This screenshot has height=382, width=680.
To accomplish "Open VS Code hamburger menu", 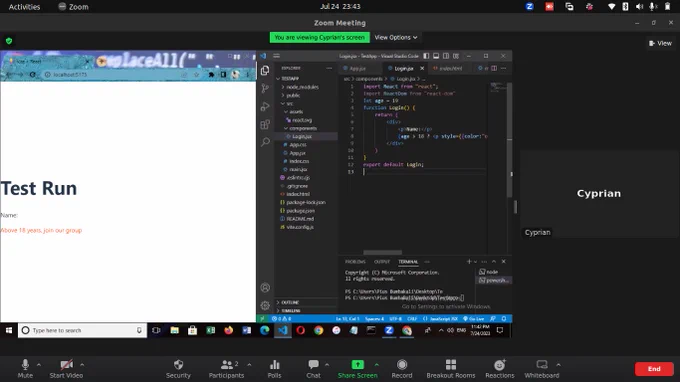I will click(x=276, y=56).
